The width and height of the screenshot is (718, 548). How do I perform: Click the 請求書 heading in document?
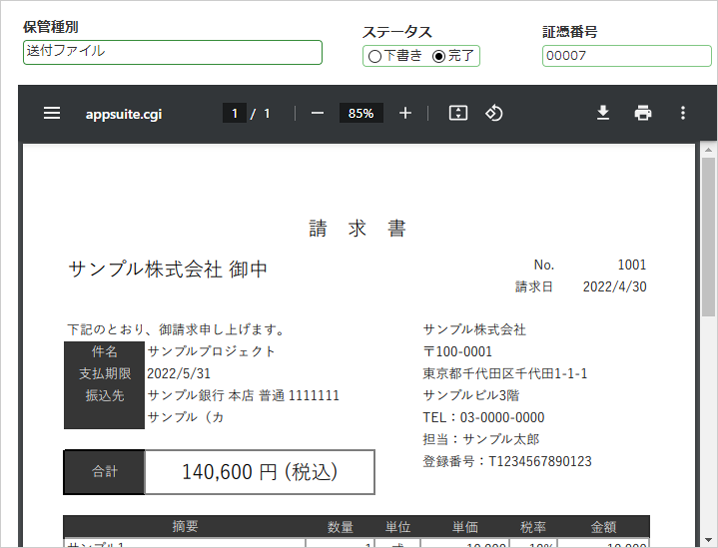(x=358, y=228)
